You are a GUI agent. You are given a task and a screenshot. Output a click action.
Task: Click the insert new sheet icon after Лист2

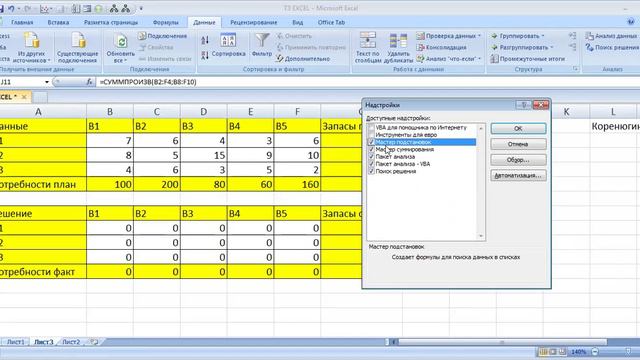(x=94, y=342)
